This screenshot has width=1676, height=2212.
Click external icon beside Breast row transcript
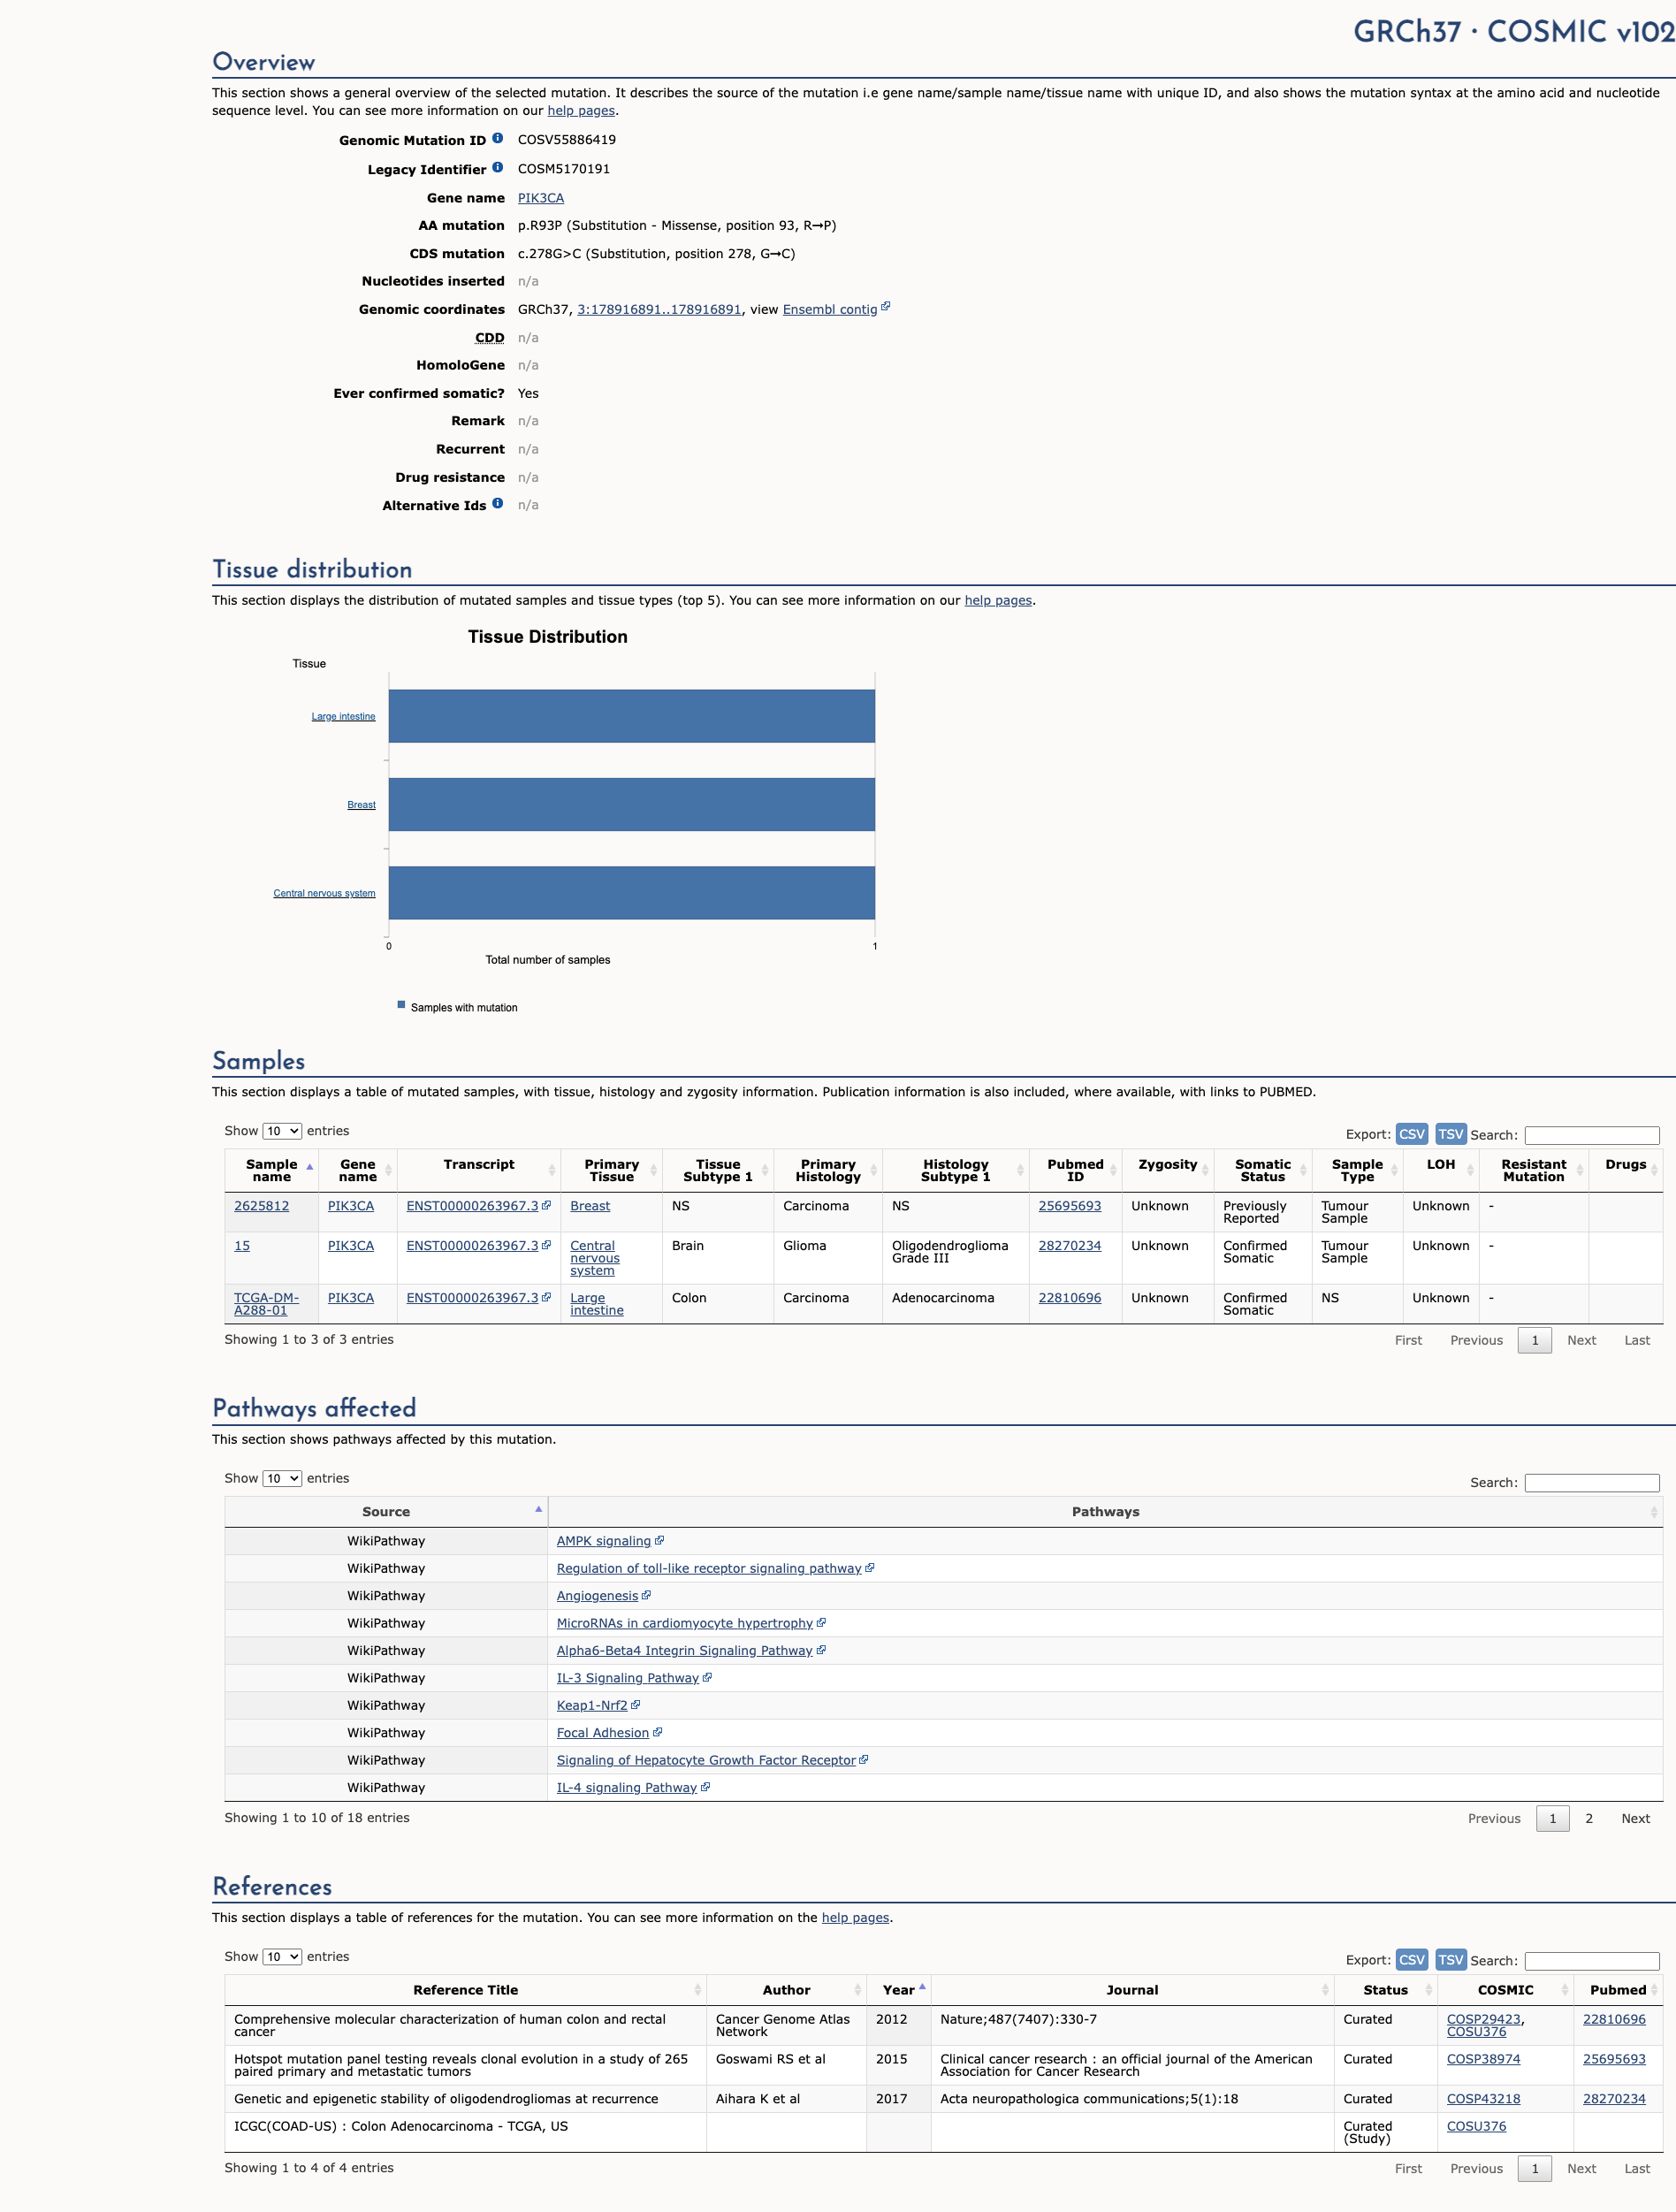(546, 1205)
